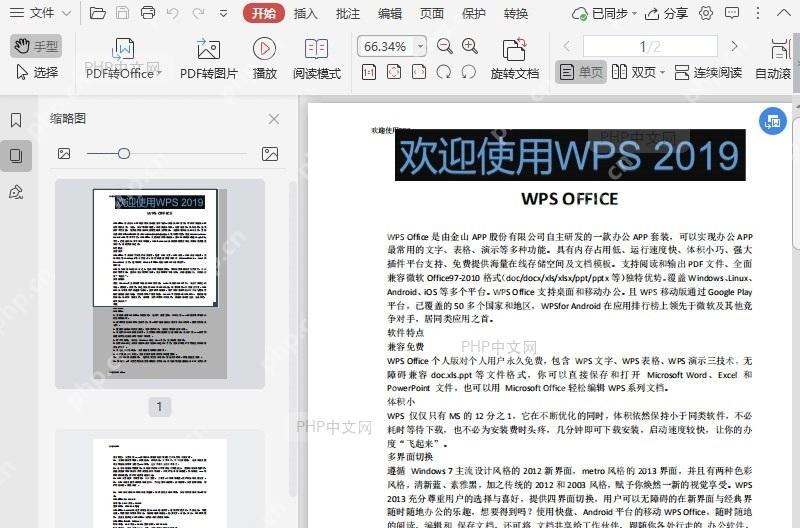
Task: Open the bookmark panel in the sidebar
Action: click(x=16, y=120)
